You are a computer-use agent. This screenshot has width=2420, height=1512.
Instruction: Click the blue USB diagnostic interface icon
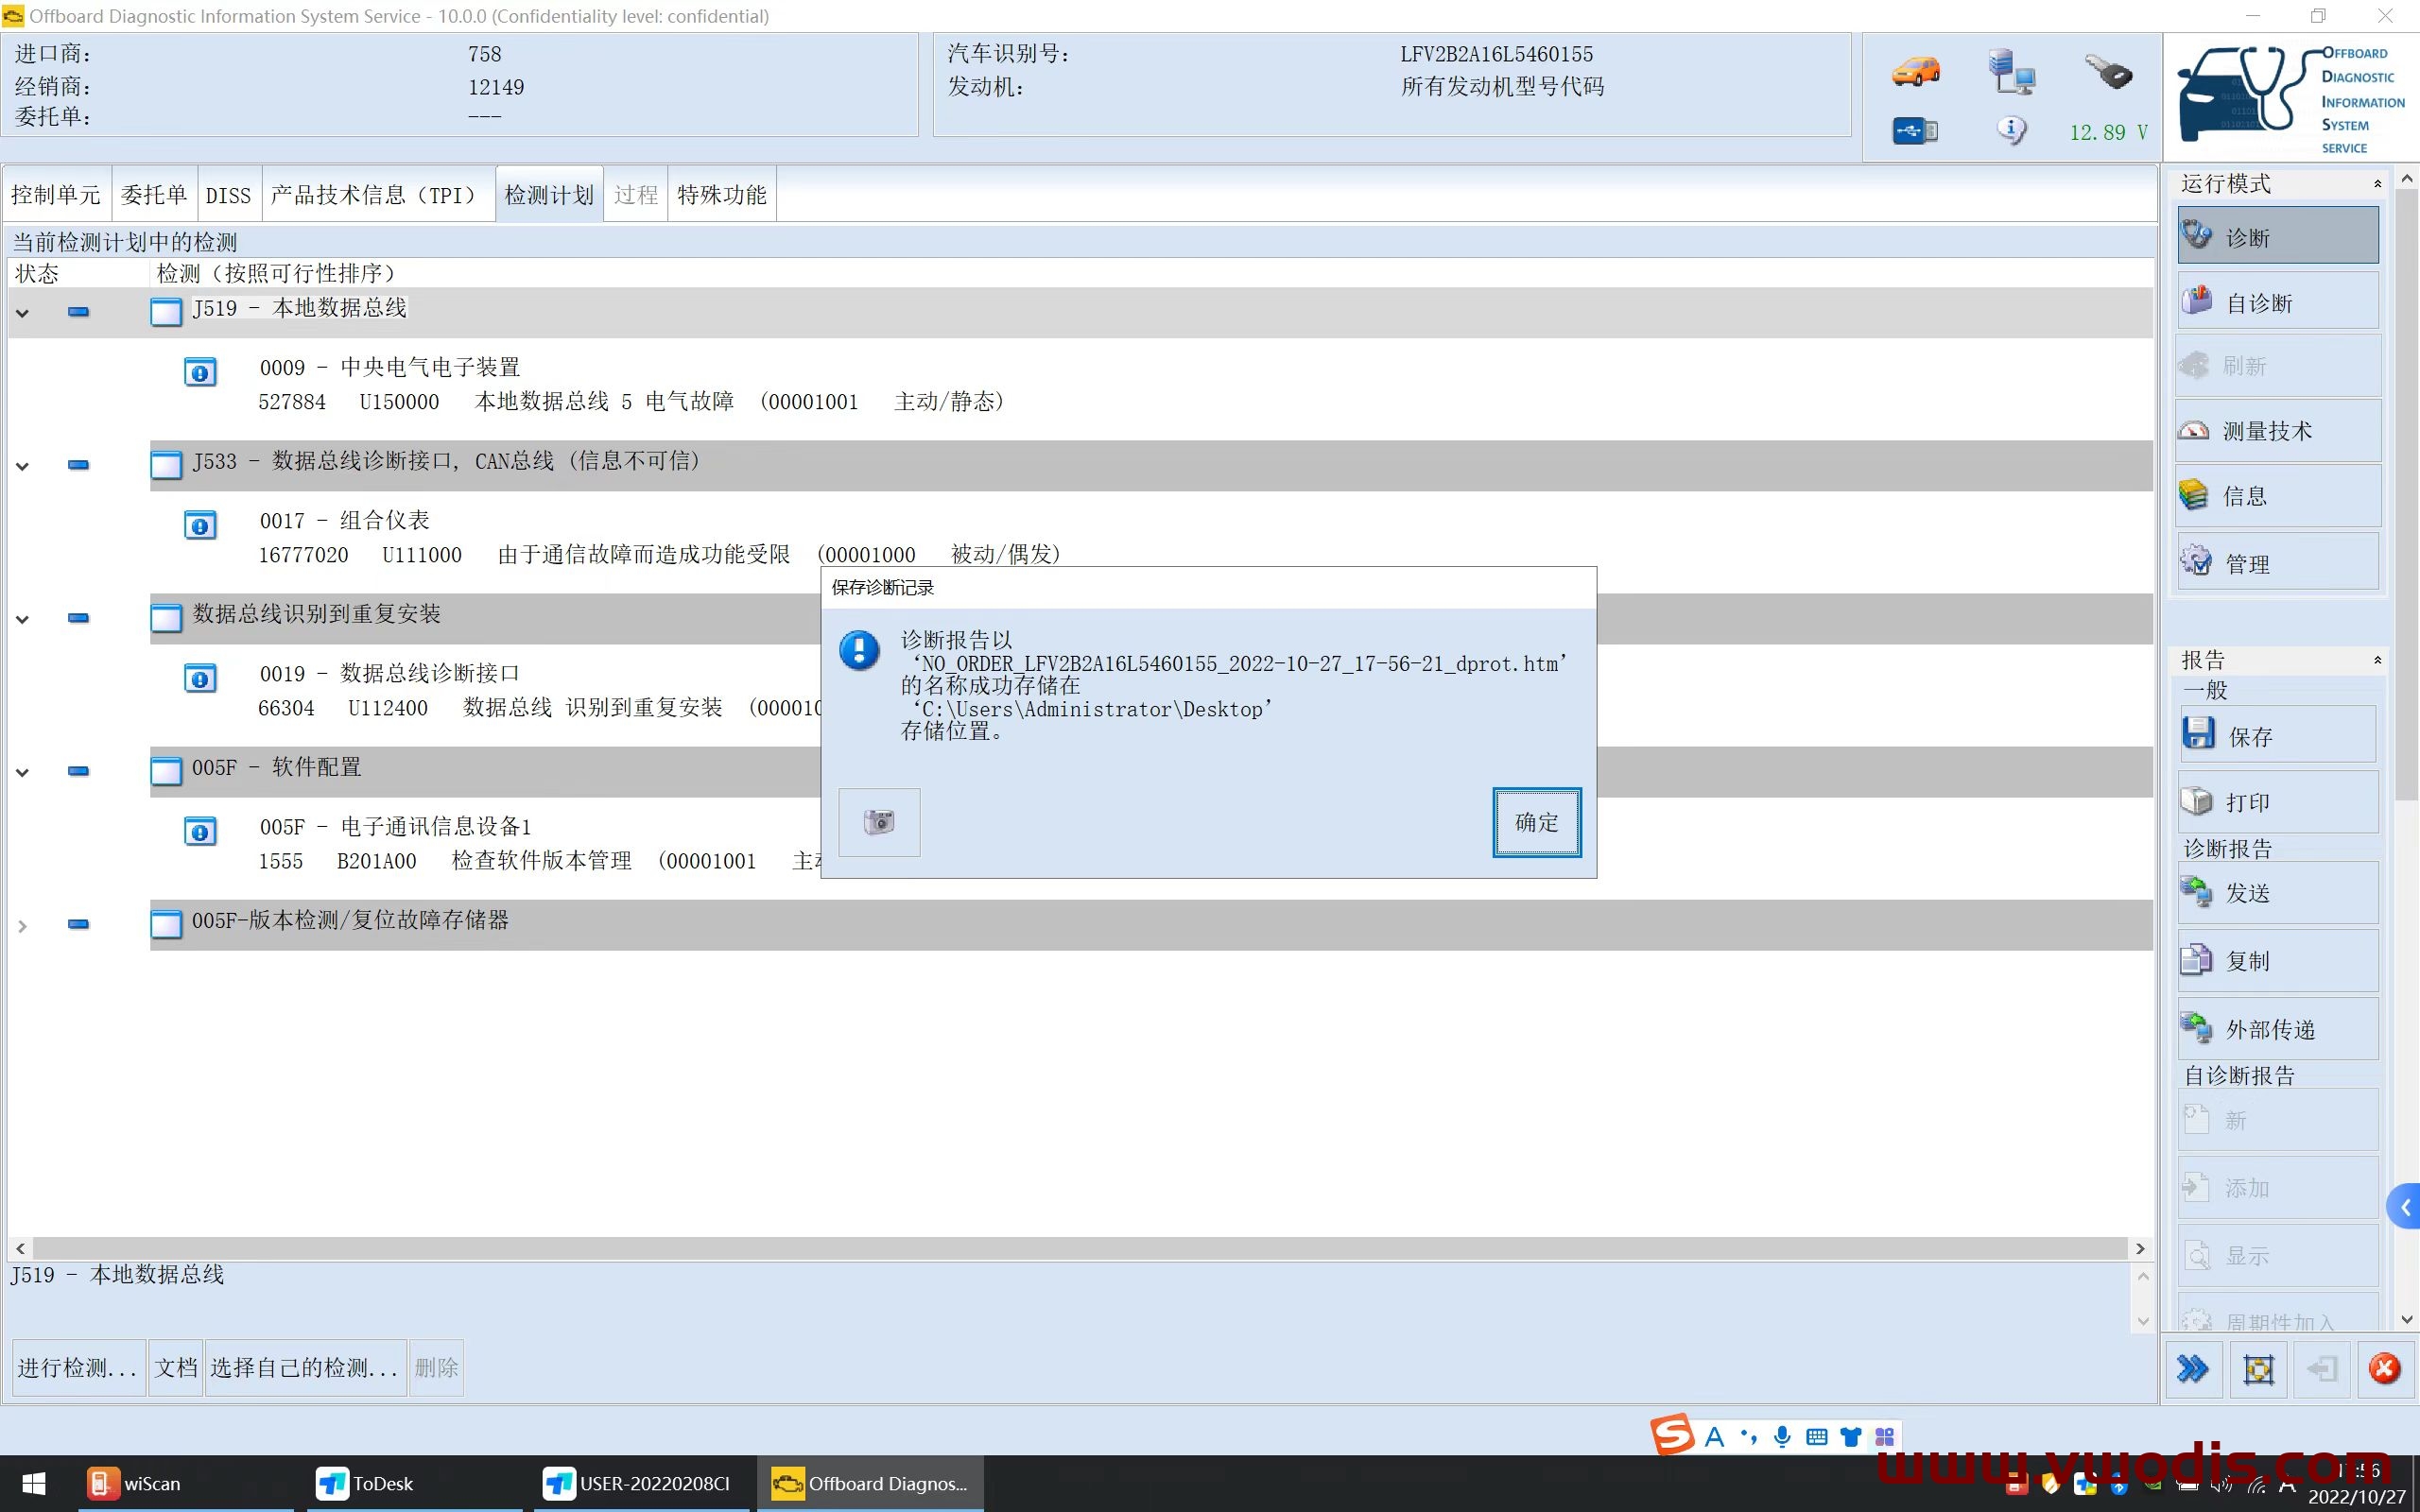point(1915,130)
